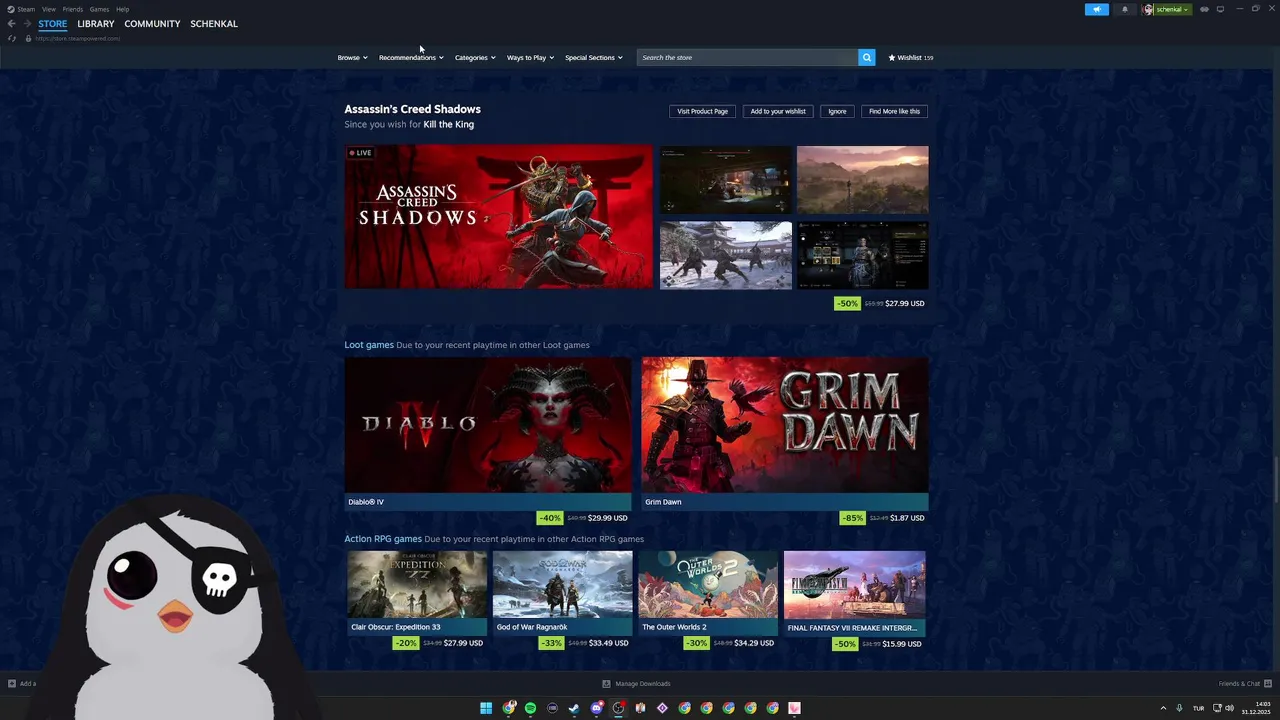Open the SCHENKAL profile tab

pyautogui.click(x=214, y=24)
